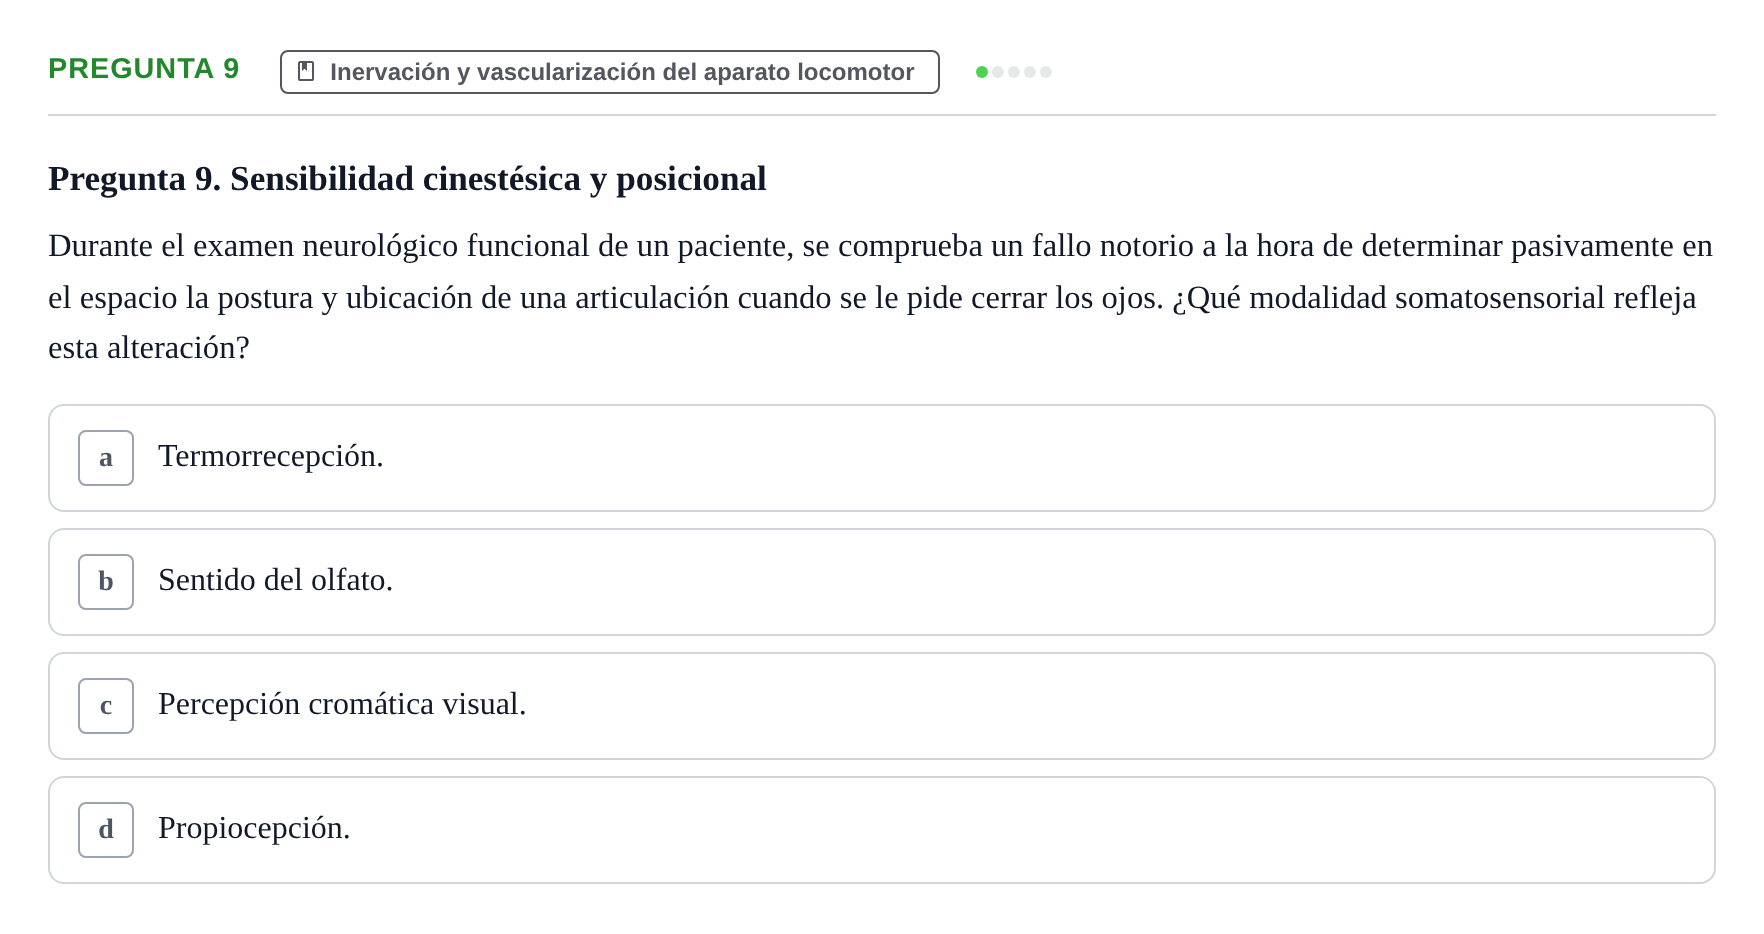Click the heading 'Sensibilidad cinestésica y posicional'
This screenshot has height=934, width=1764.
click(498, 179)
